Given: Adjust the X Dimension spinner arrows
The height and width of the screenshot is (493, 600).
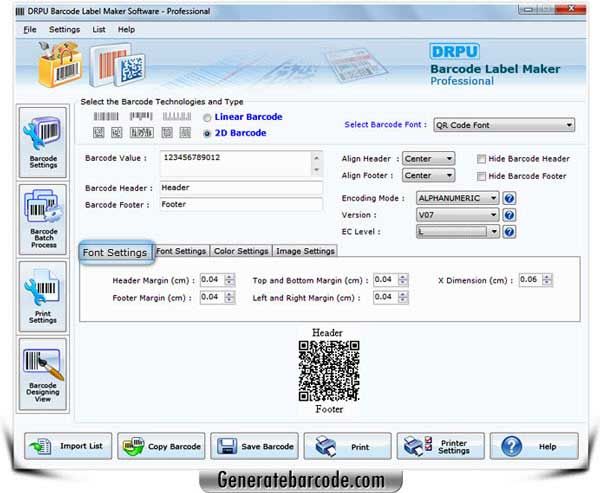Looking at the screenshot, I should click(x=548, y=280).
